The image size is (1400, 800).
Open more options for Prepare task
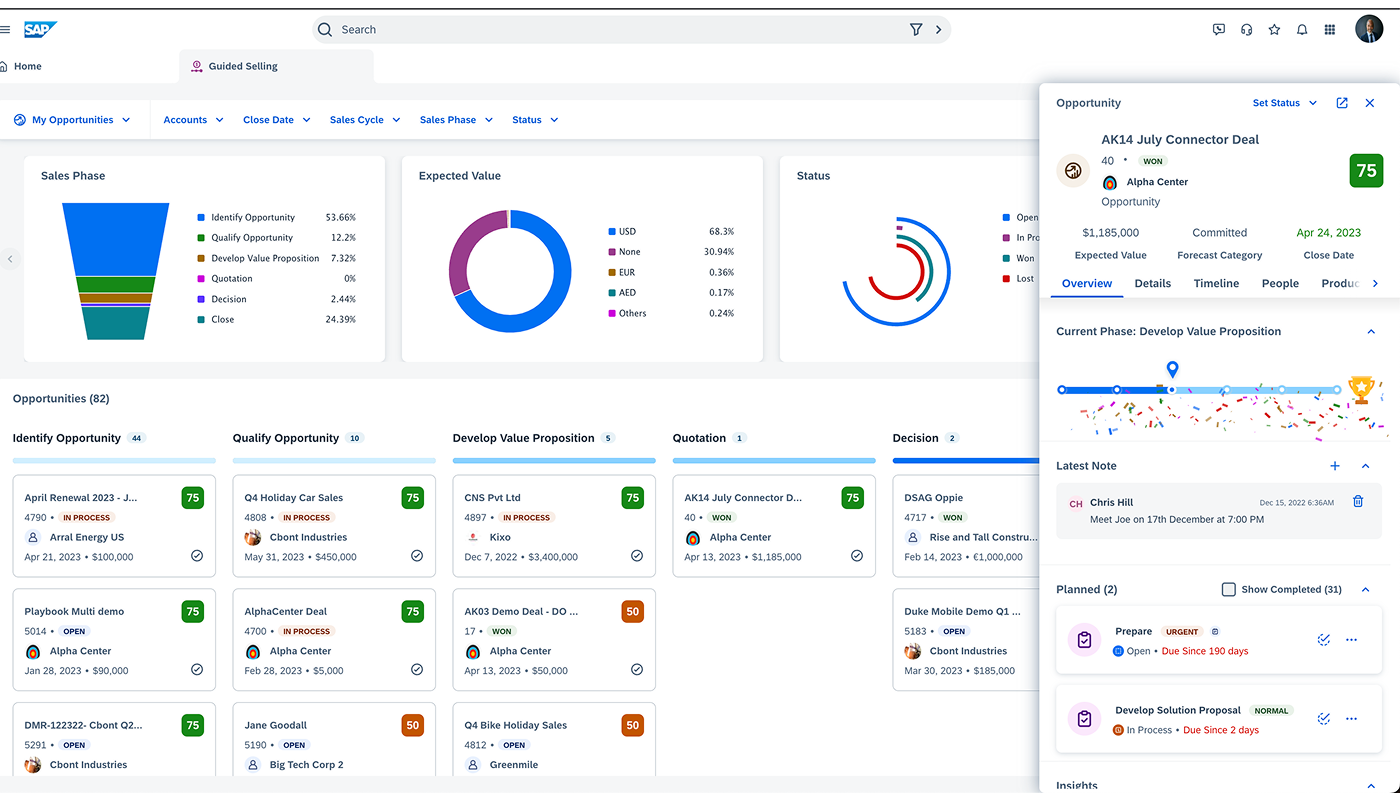[1352, 640]
